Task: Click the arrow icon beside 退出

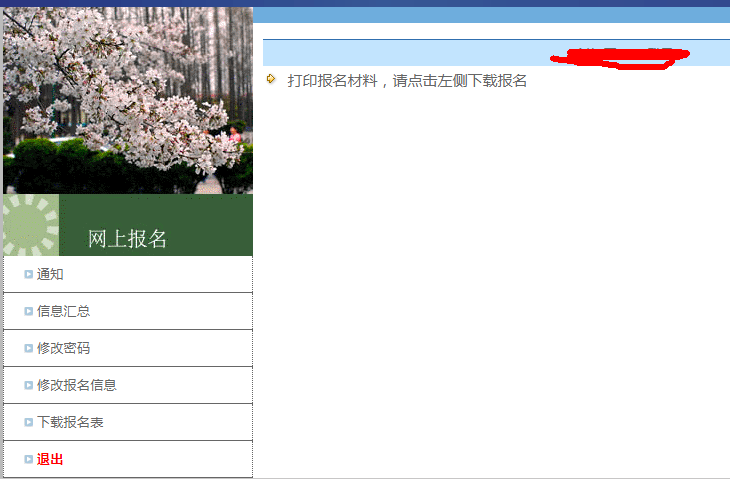Action: point(29,459)
